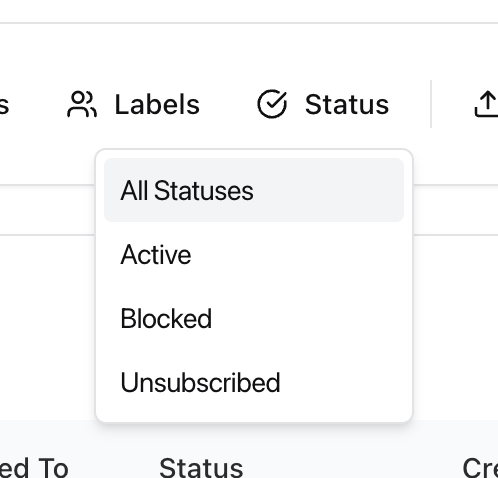The height and width of the screenshot is (478, 498).
Task: Pick Blocked in status list
Action: tap(254, 318)
